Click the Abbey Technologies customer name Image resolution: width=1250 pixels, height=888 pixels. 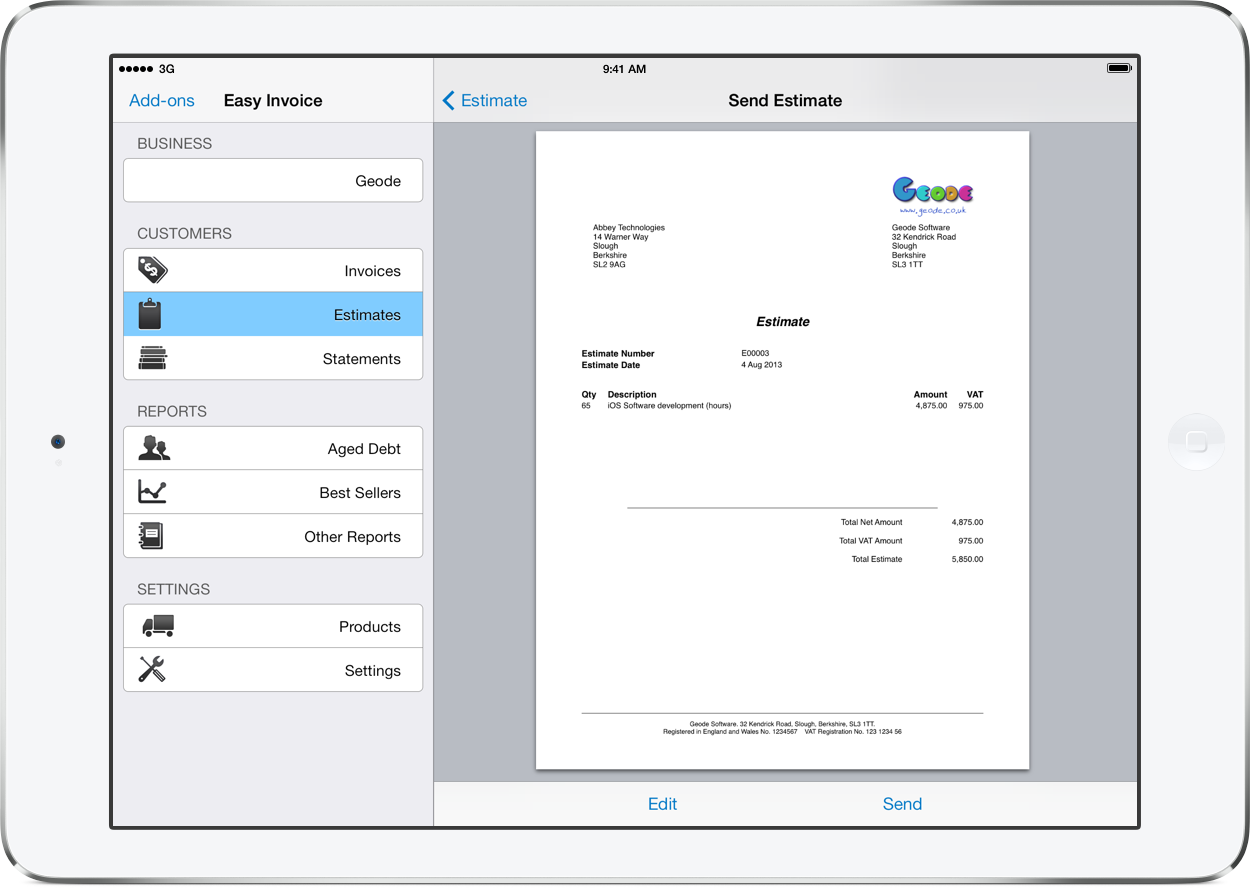(629, 228)
